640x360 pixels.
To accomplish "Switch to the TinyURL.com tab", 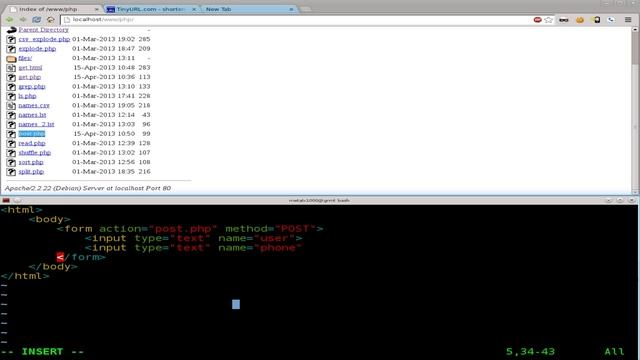I will pyautogui.click(x=150, y=9).
